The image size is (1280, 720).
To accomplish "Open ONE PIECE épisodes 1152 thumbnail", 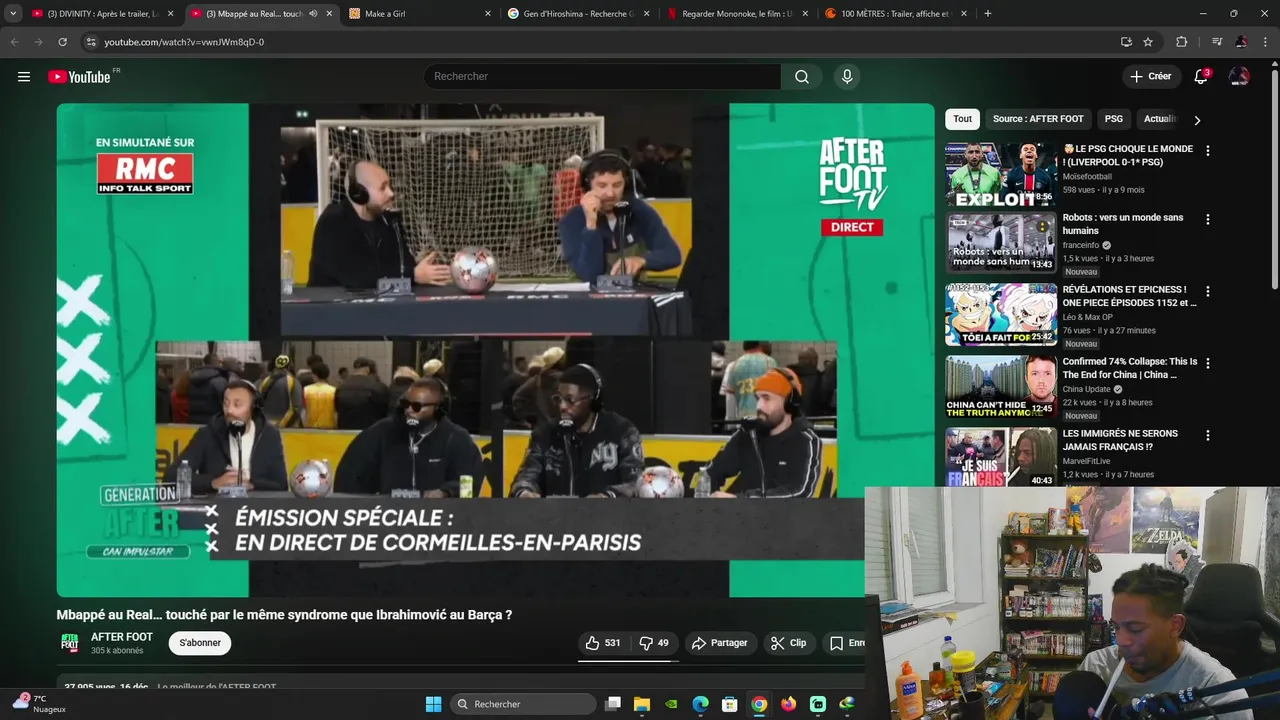I will coord(1001,314).
